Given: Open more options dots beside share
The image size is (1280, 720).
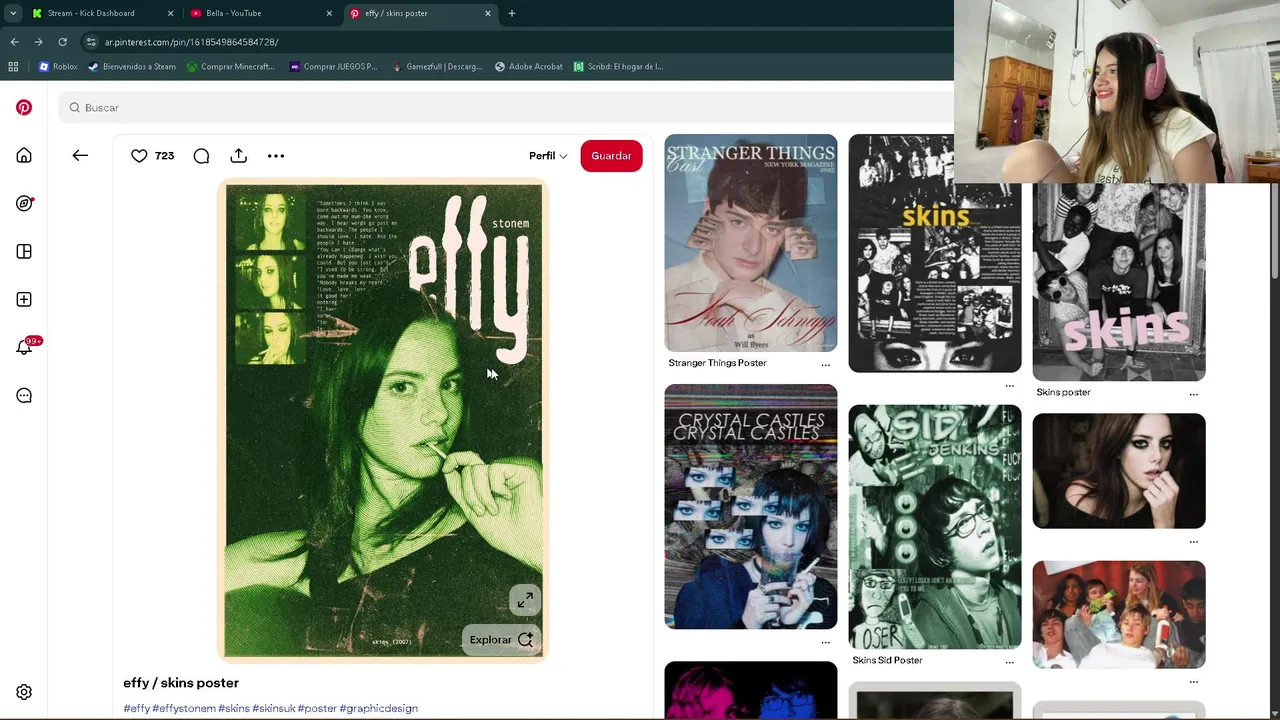Looking at the screenshot, I should 276,155.
